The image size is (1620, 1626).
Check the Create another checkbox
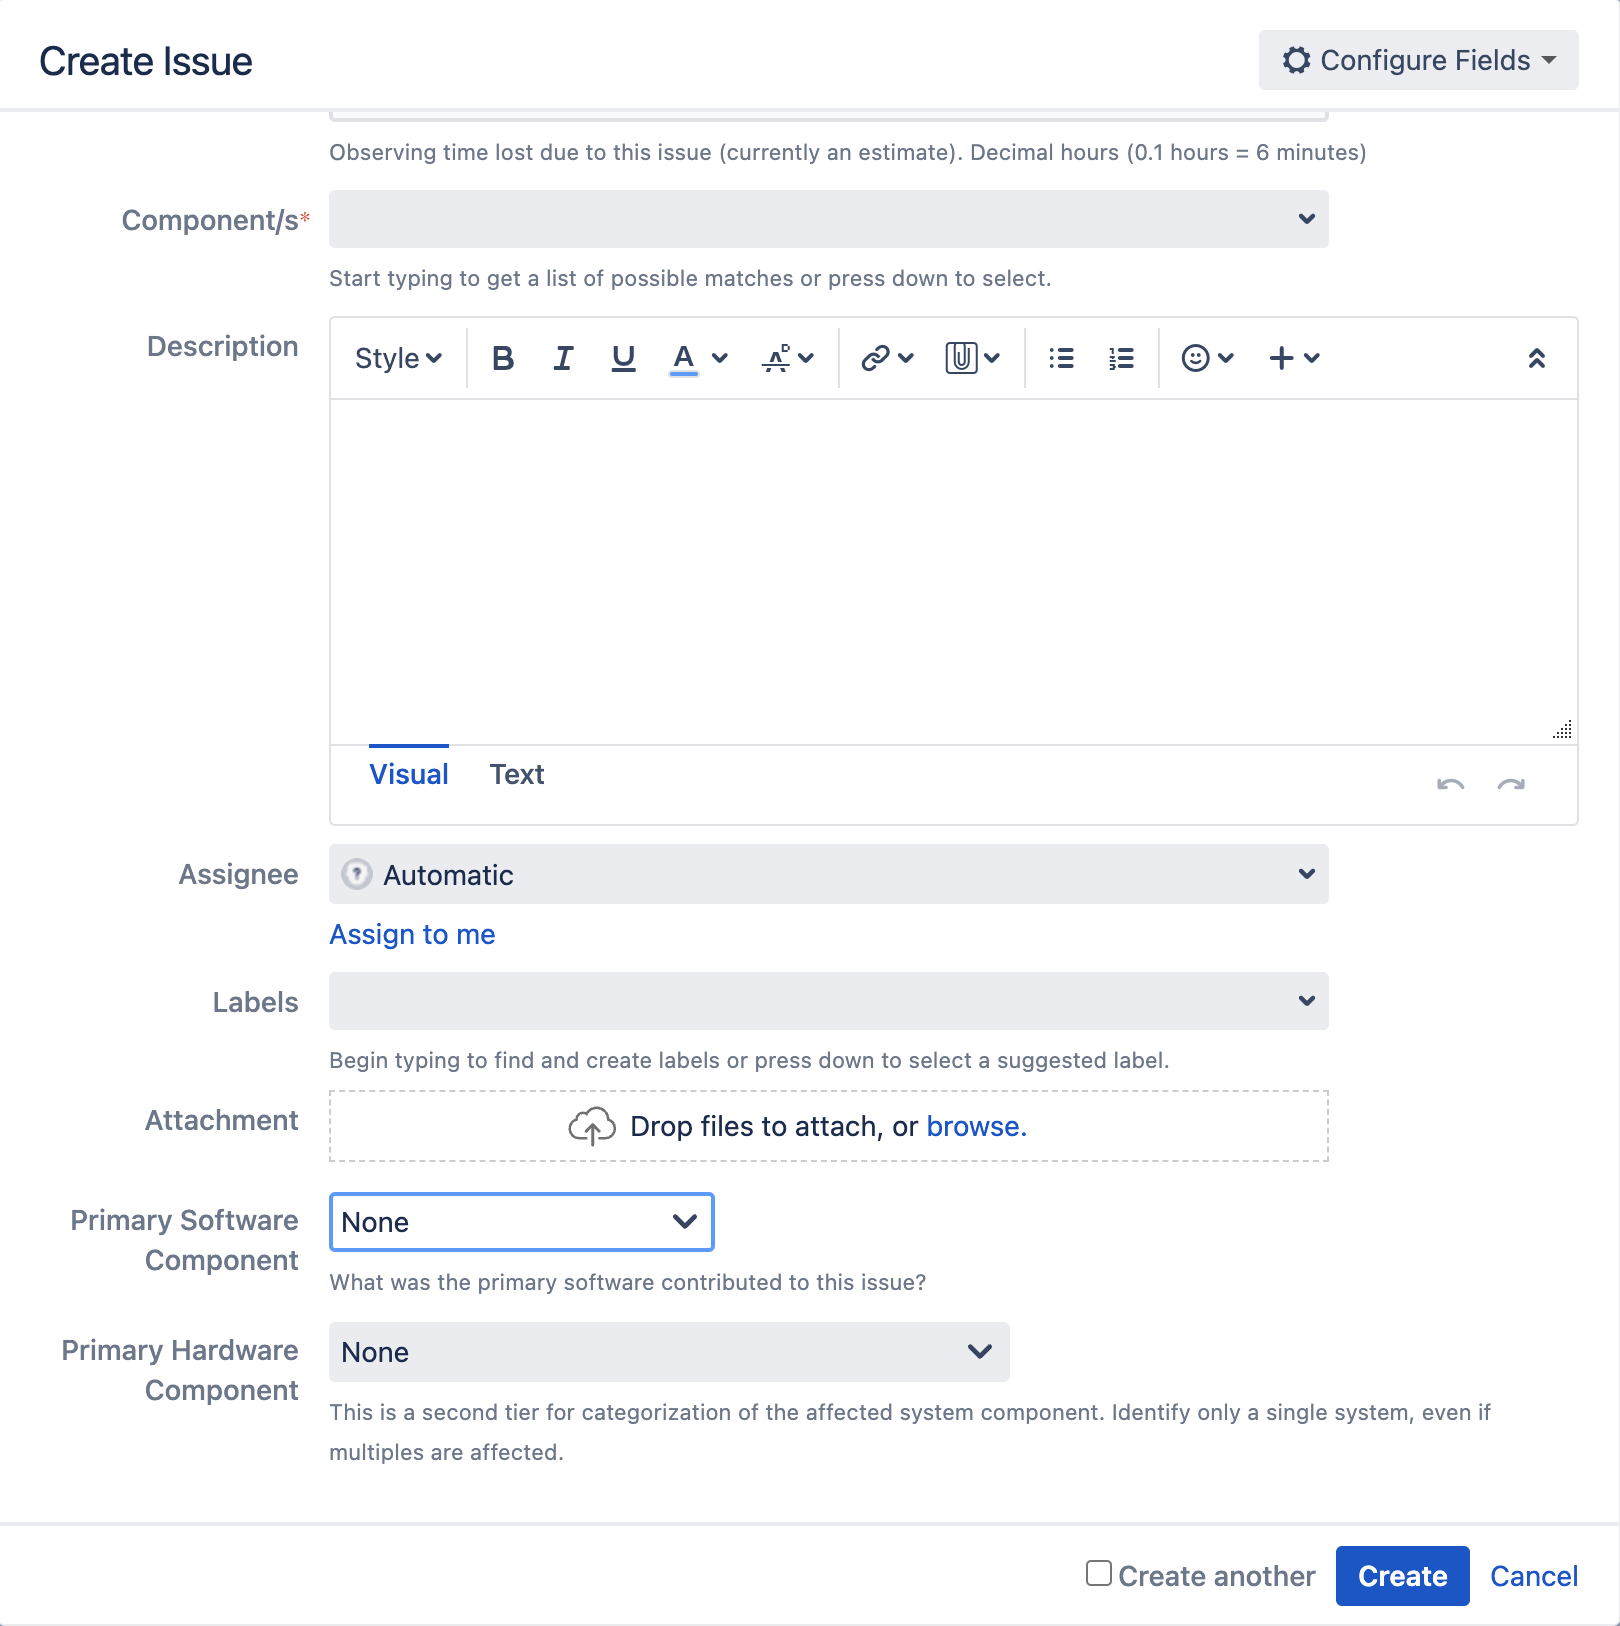[x=1097, y=1575]
